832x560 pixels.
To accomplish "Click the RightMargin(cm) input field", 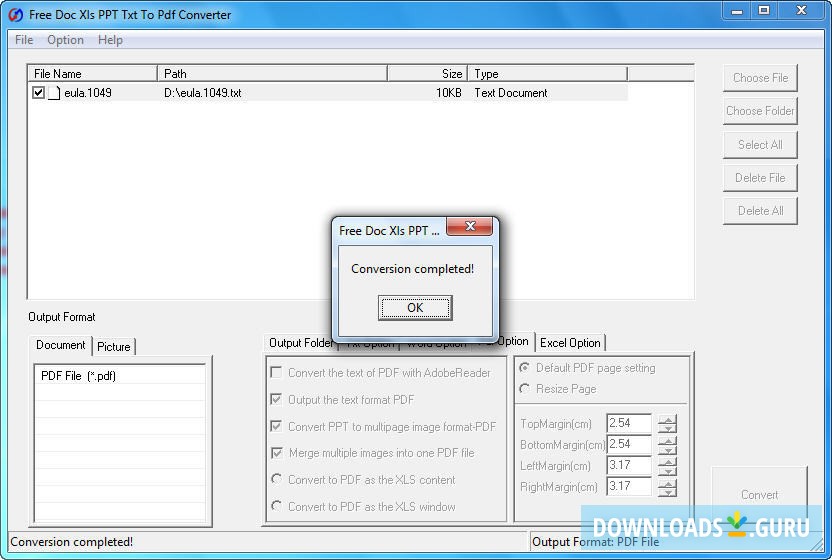I will pyautogui.click(x=629, y=486).
